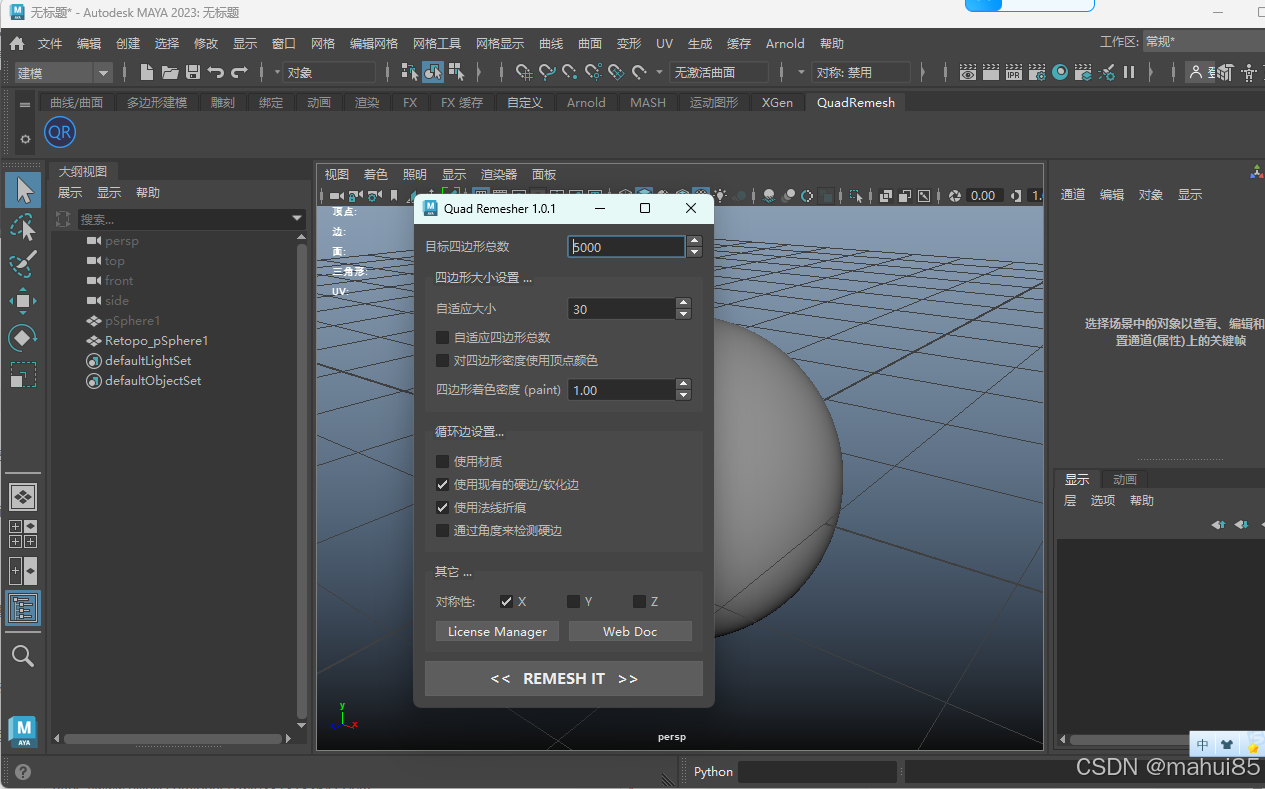Click the 目标四边形总数 value field
Image resolution: width=1265 pixels, height=789 pixels.
[626, 246]
